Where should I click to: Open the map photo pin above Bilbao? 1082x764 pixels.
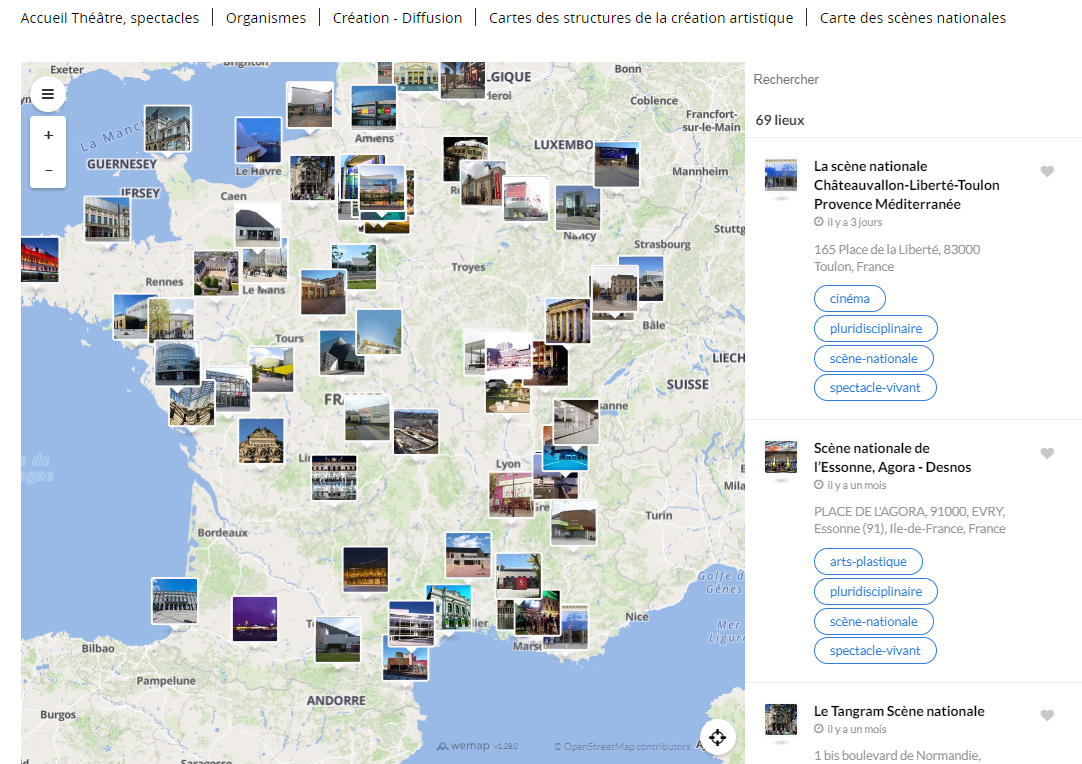[x=175, y=601]
